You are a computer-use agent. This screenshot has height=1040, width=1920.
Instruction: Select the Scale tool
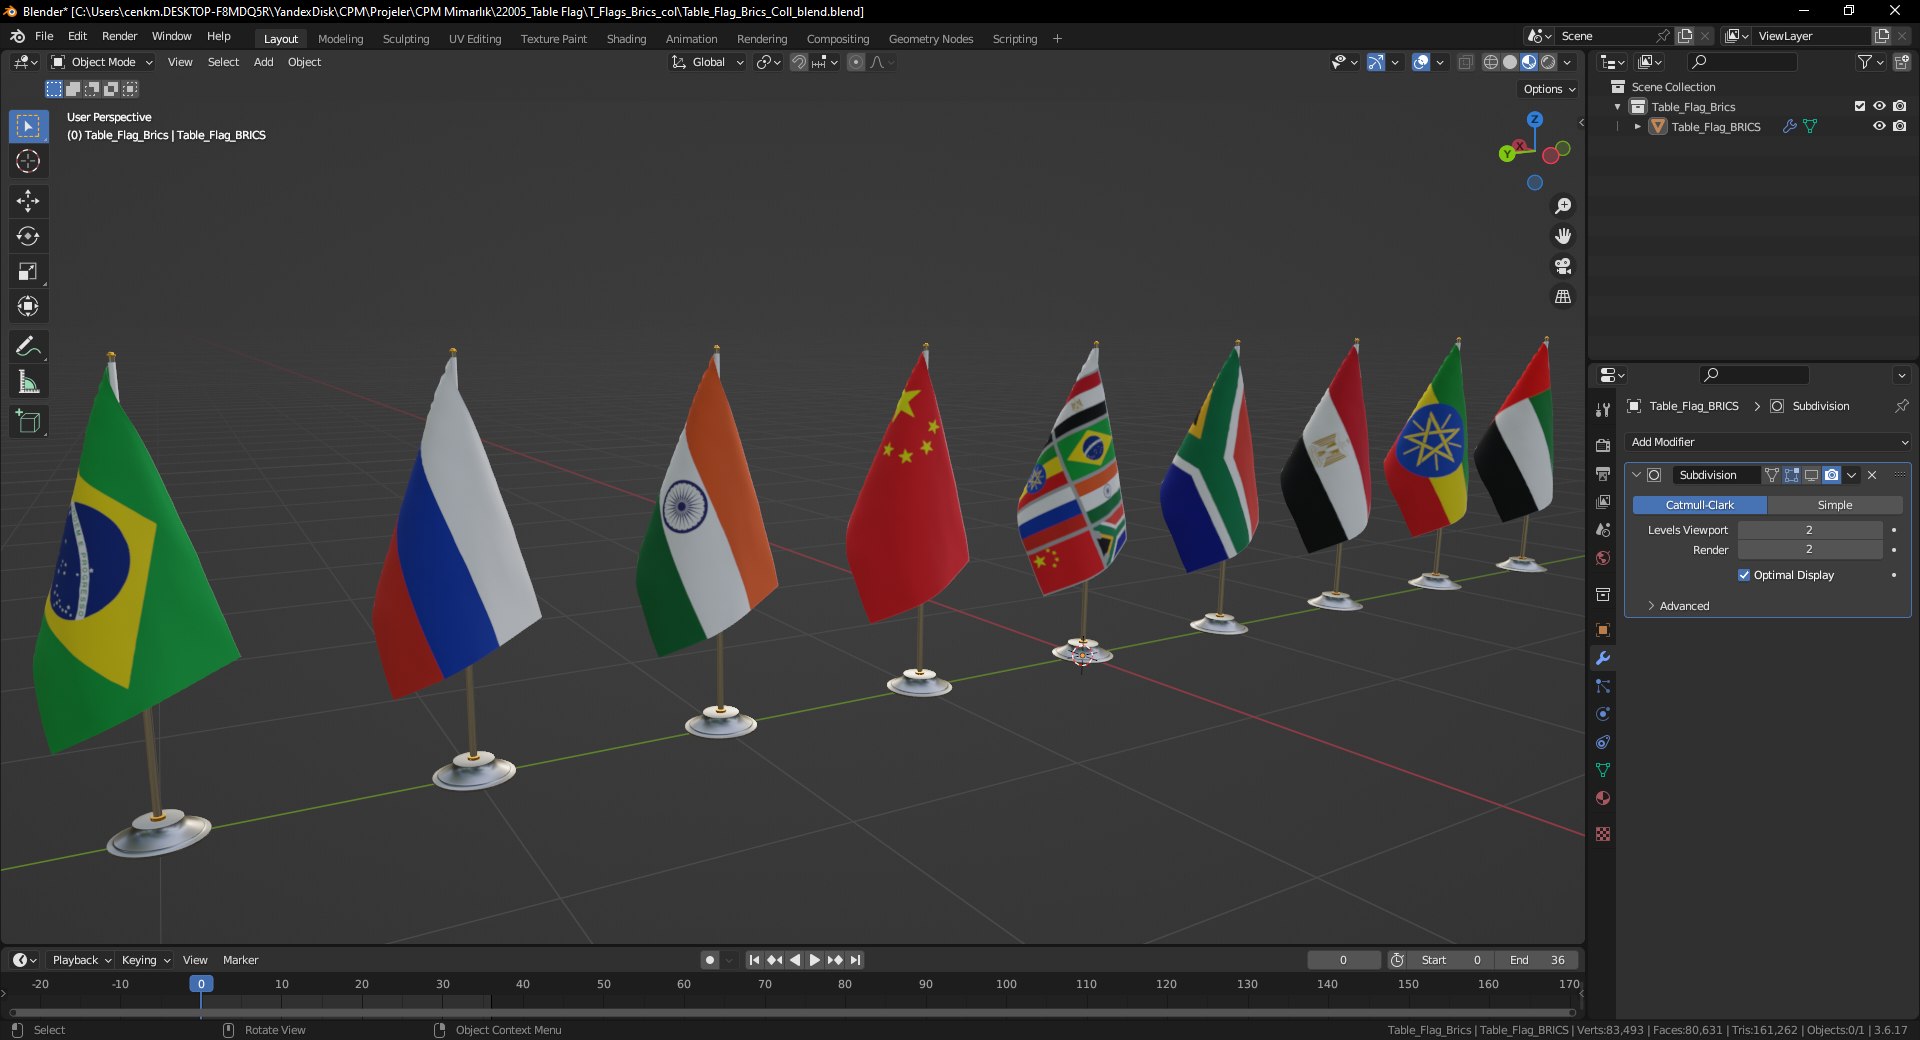tap(28, 271)
